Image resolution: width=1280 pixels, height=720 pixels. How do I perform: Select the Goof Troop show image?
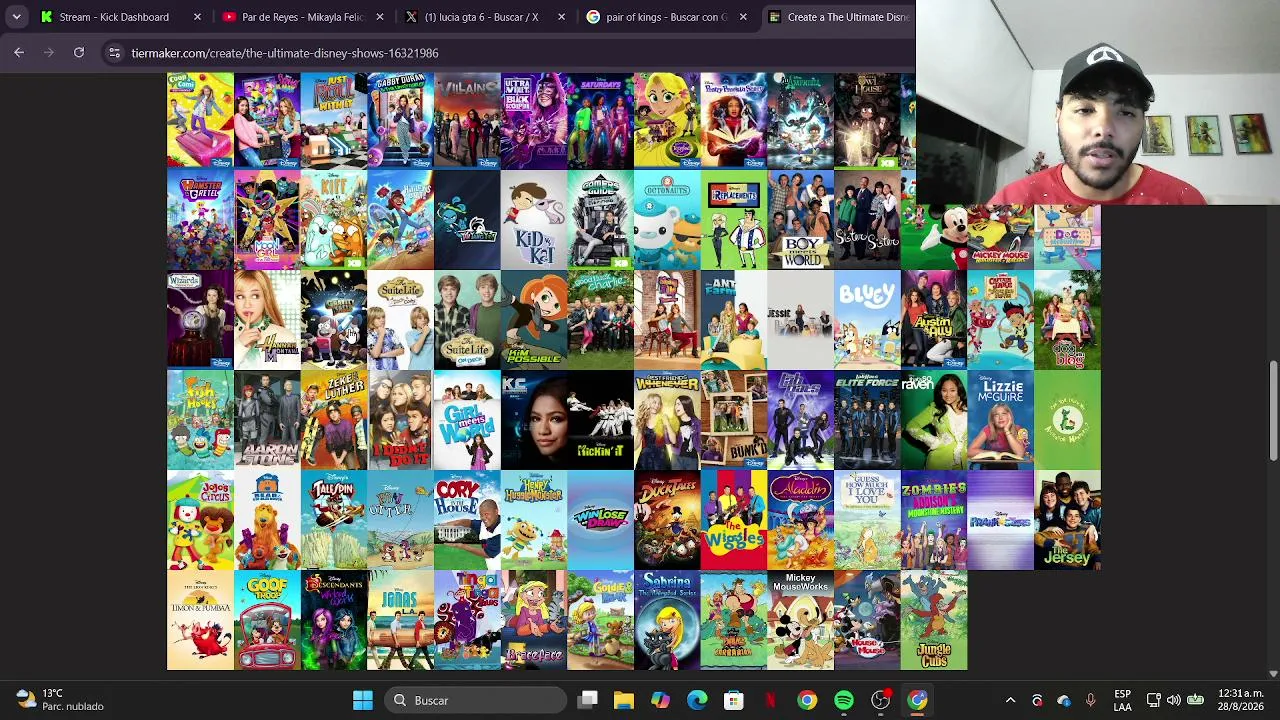click(x=267, y=620)
